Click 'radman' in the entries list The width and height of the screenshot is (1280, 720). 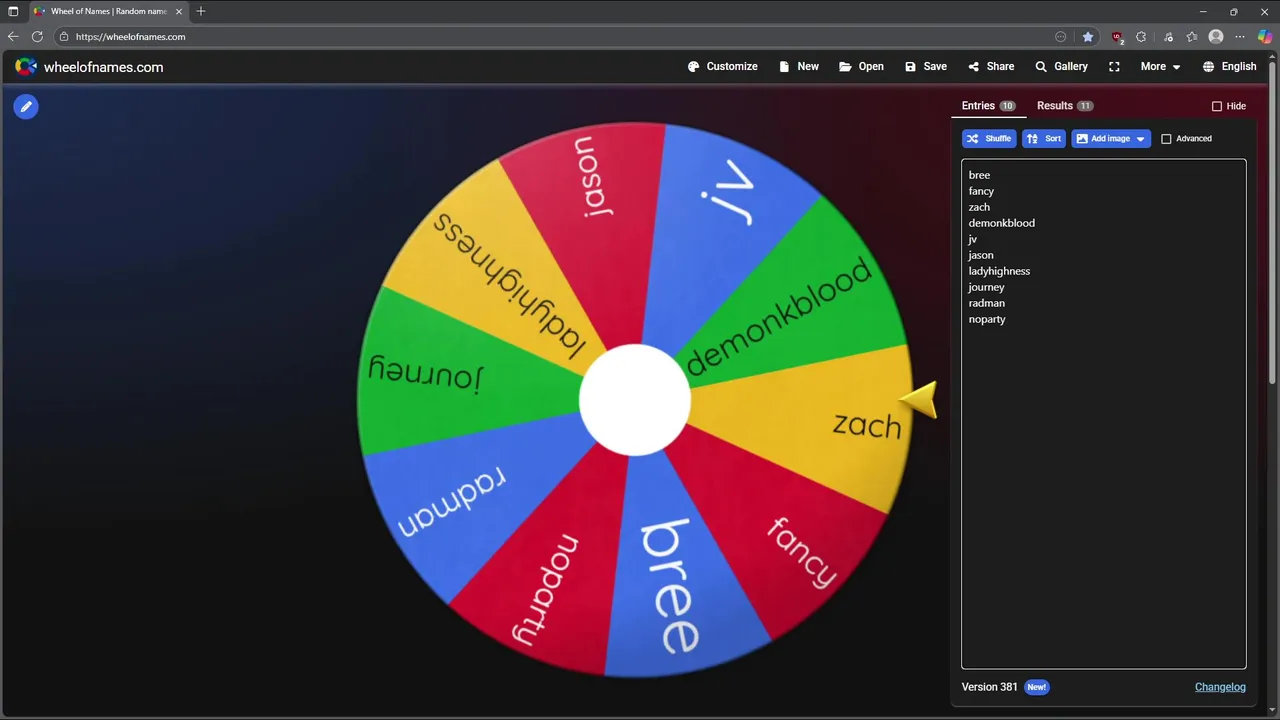(x=986, y=303)
